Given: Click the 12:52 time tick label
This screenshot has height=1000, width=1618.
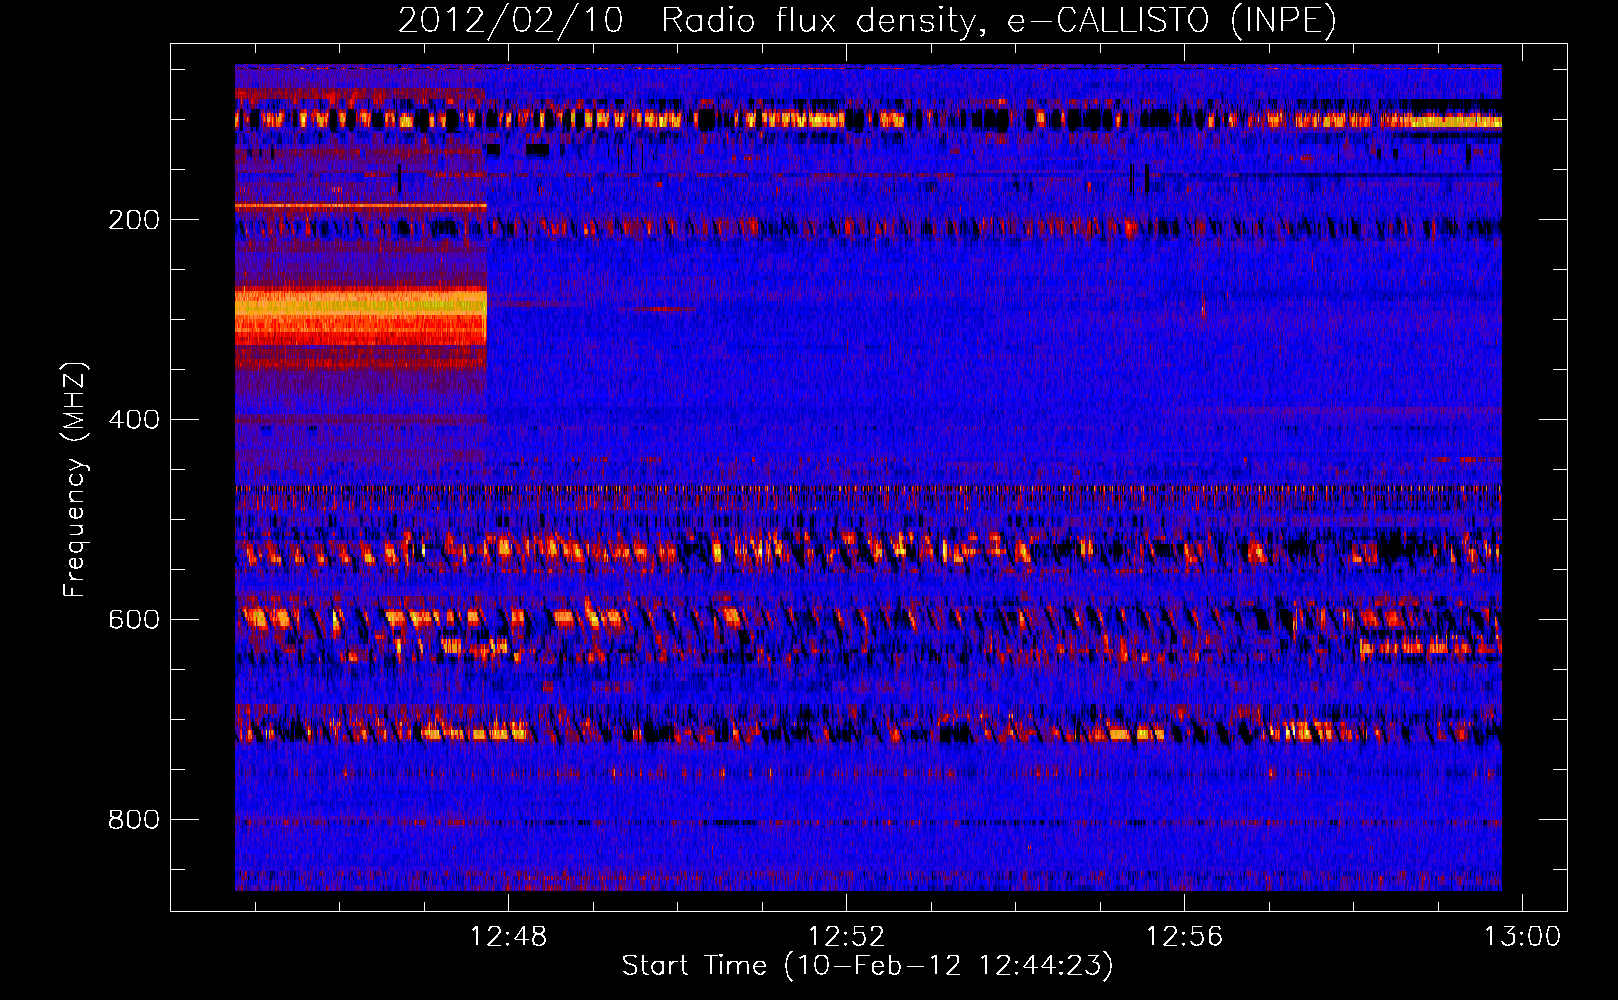Looking at the screenshot, I should pyautogui.click(x=847, y=937).
